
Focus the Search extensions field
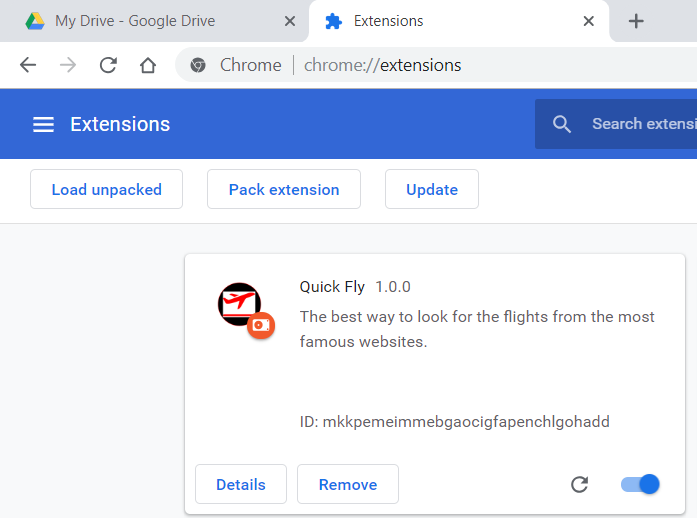click(x=616, y=124)
